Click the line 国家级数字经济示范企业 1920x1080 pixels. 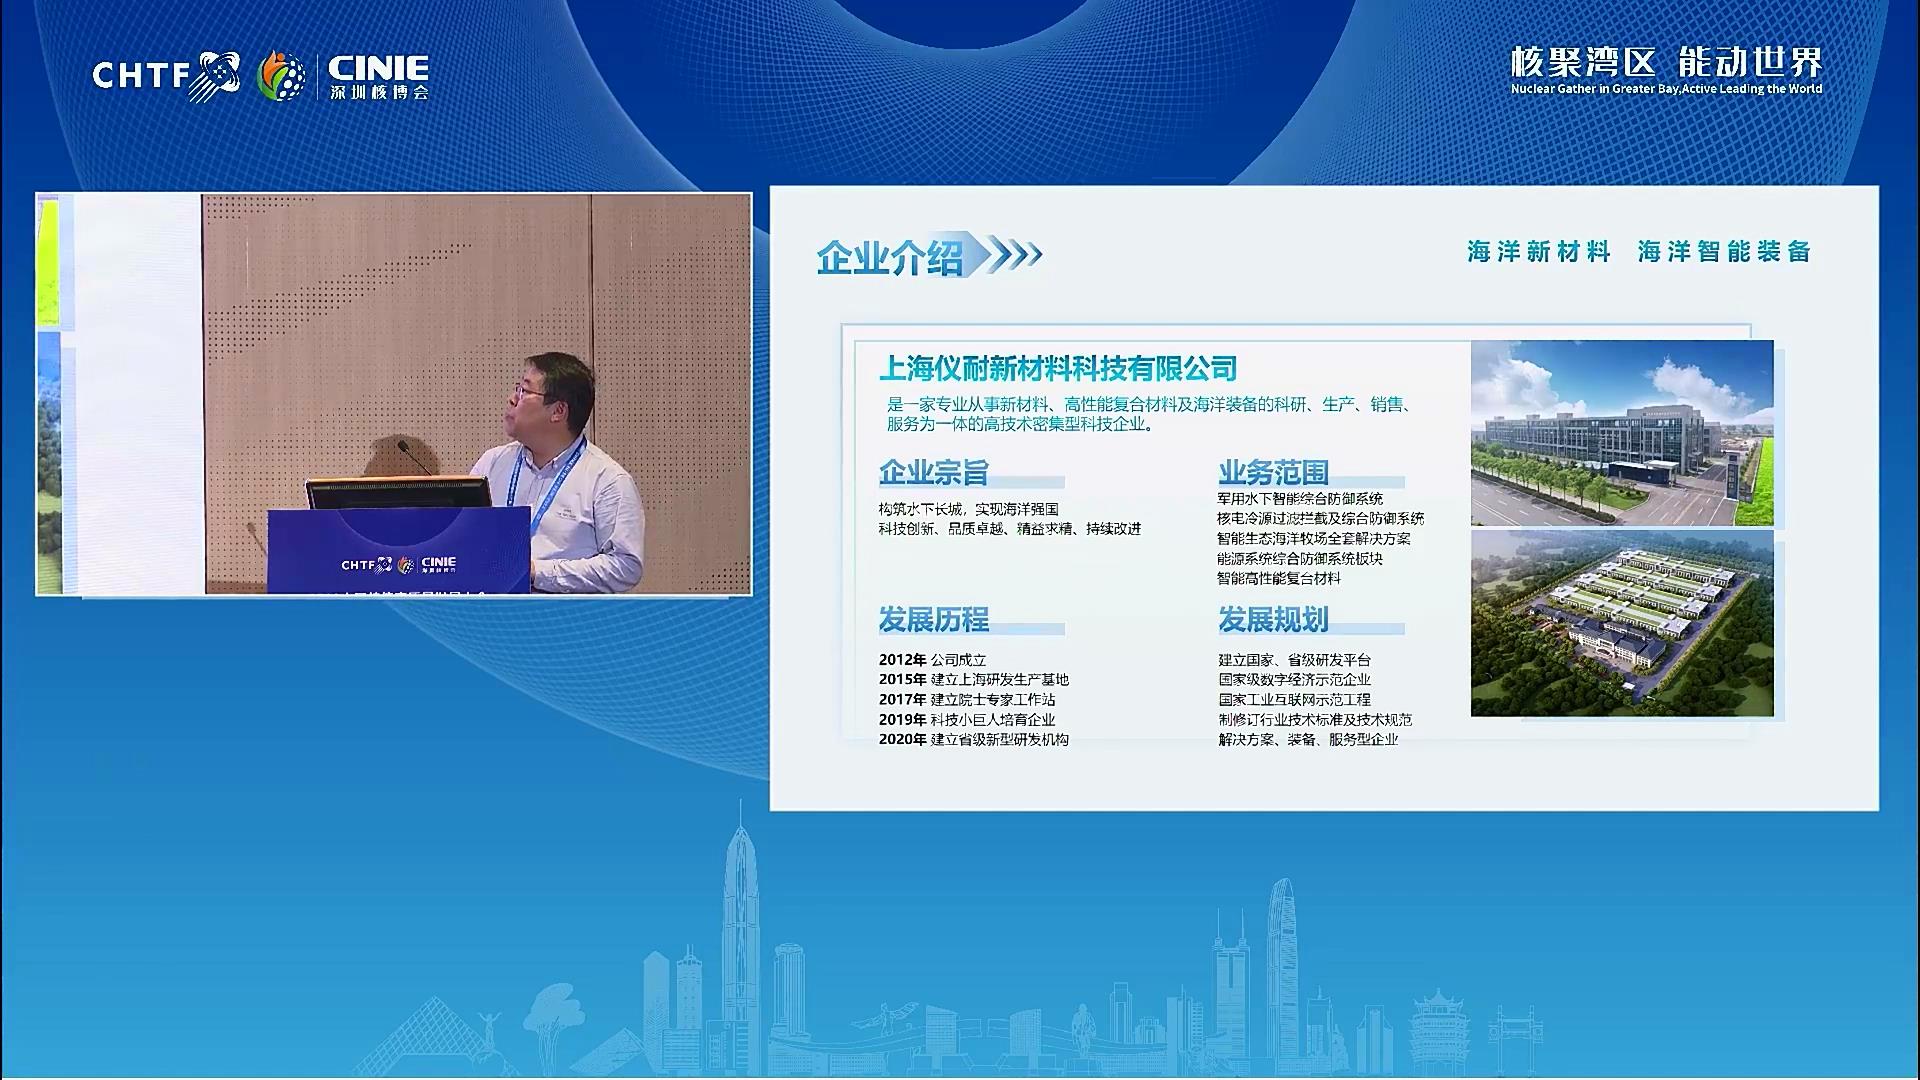[1295, 680]
